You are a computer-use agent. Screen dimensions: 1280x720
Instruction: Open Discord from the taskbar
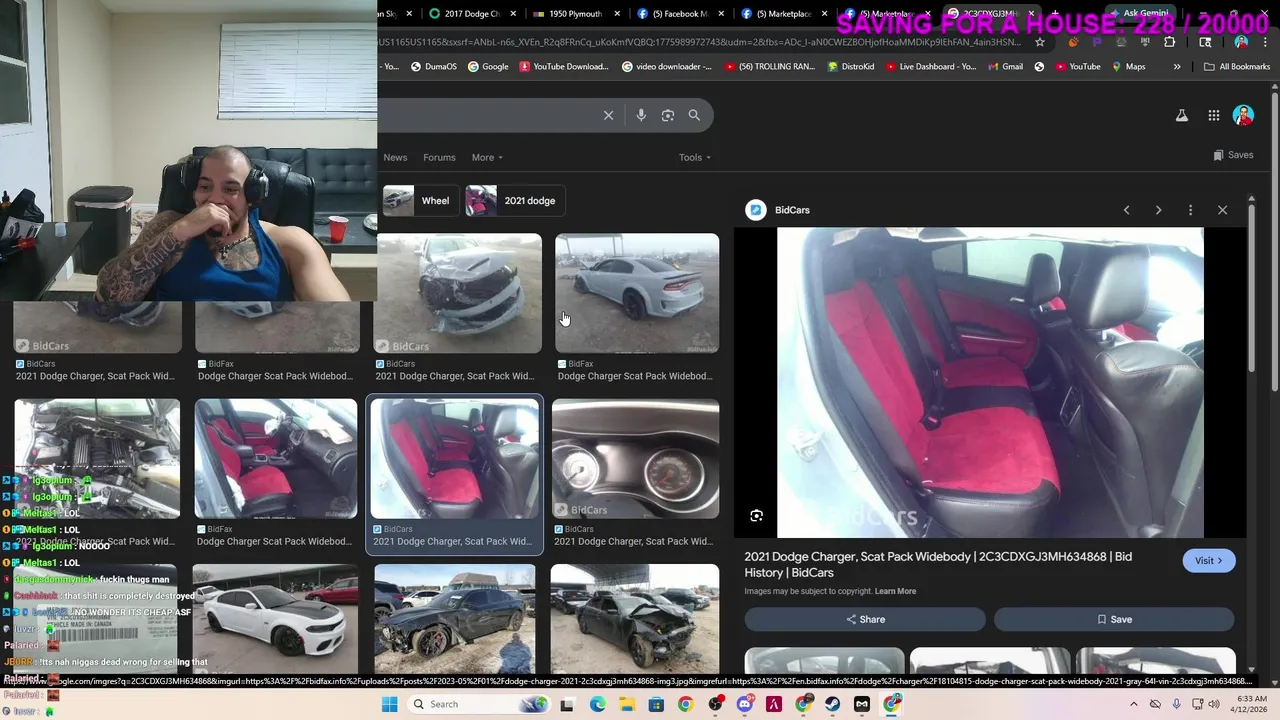coord(744,704)
